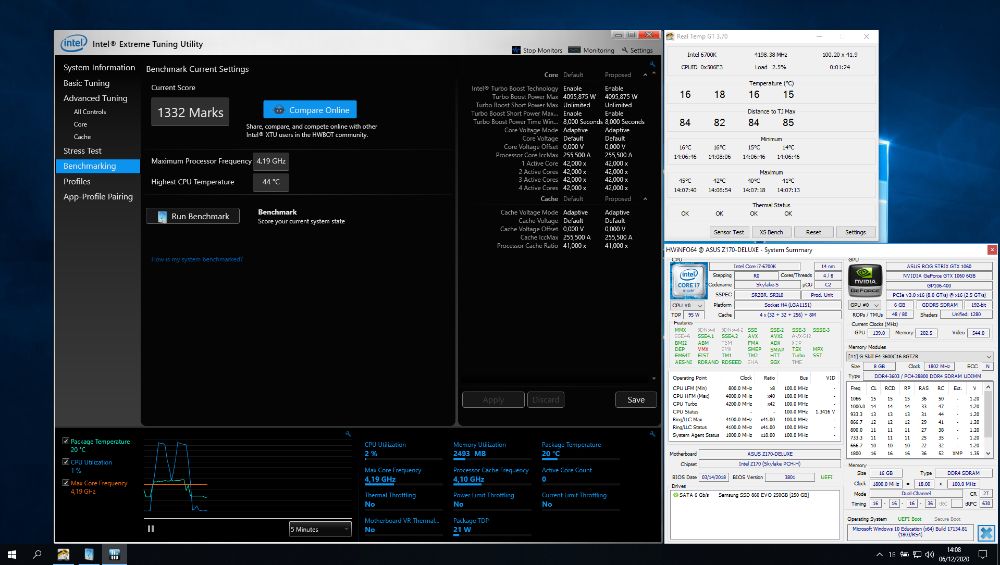
Task: Close the HWiNFO64 System Summary window
Action: (992, 249)
